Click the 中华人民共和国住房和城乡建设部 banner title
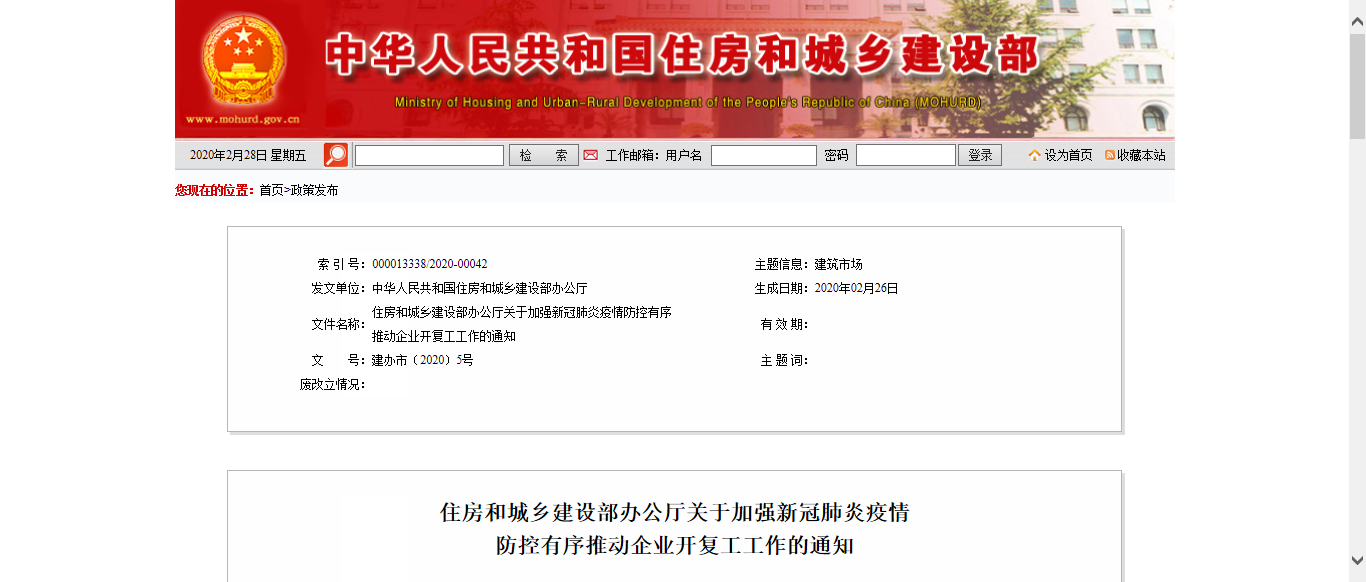Screen dimensions: 1366x582 [x=682, y=55]
